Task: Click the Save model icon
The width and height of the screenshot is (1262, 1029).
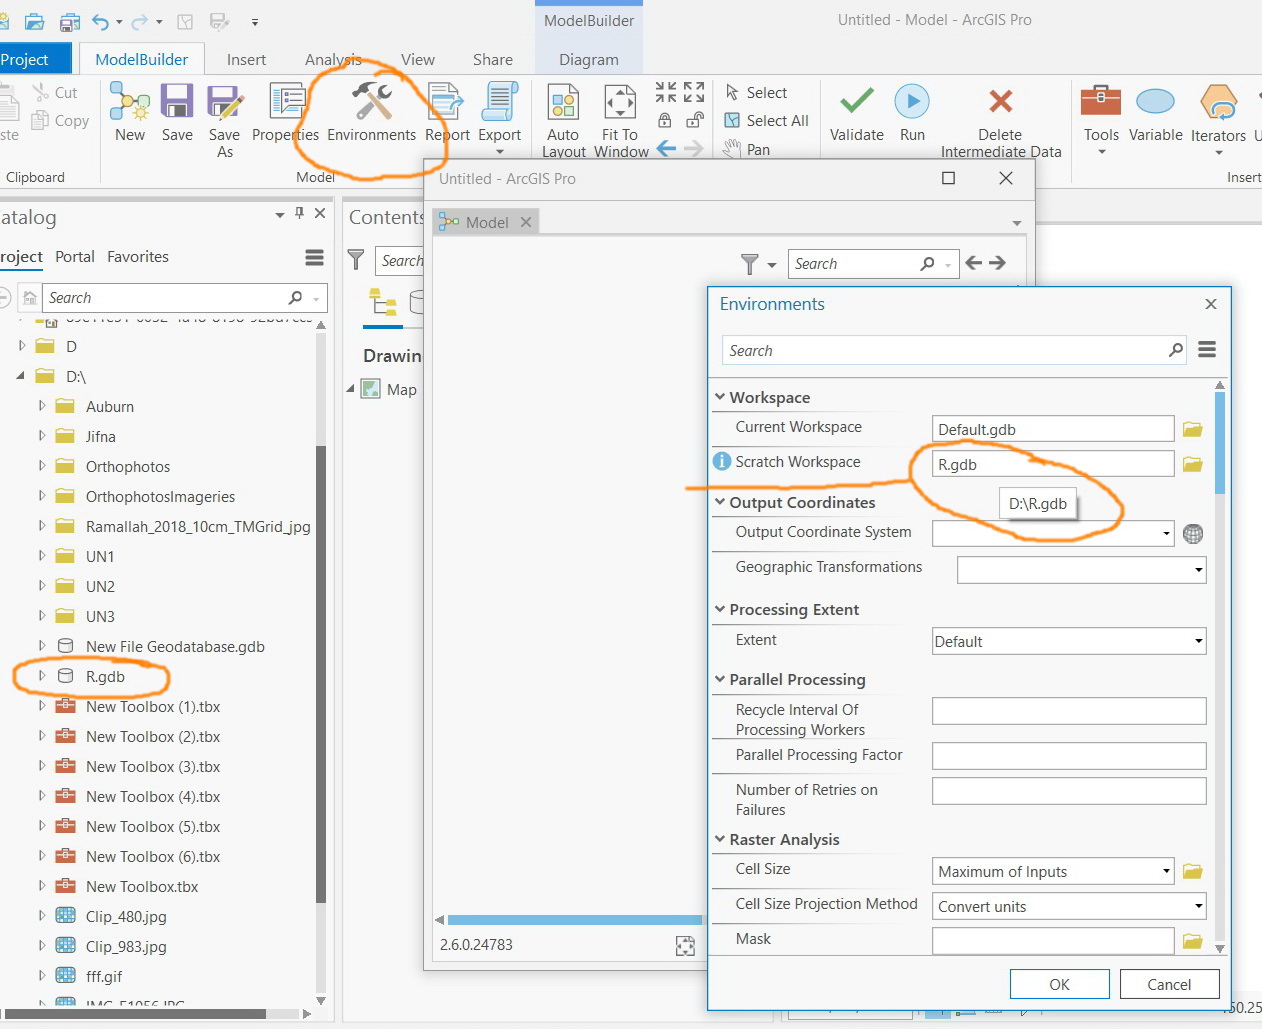Action: pyautogui.click(x=177, y=111)
